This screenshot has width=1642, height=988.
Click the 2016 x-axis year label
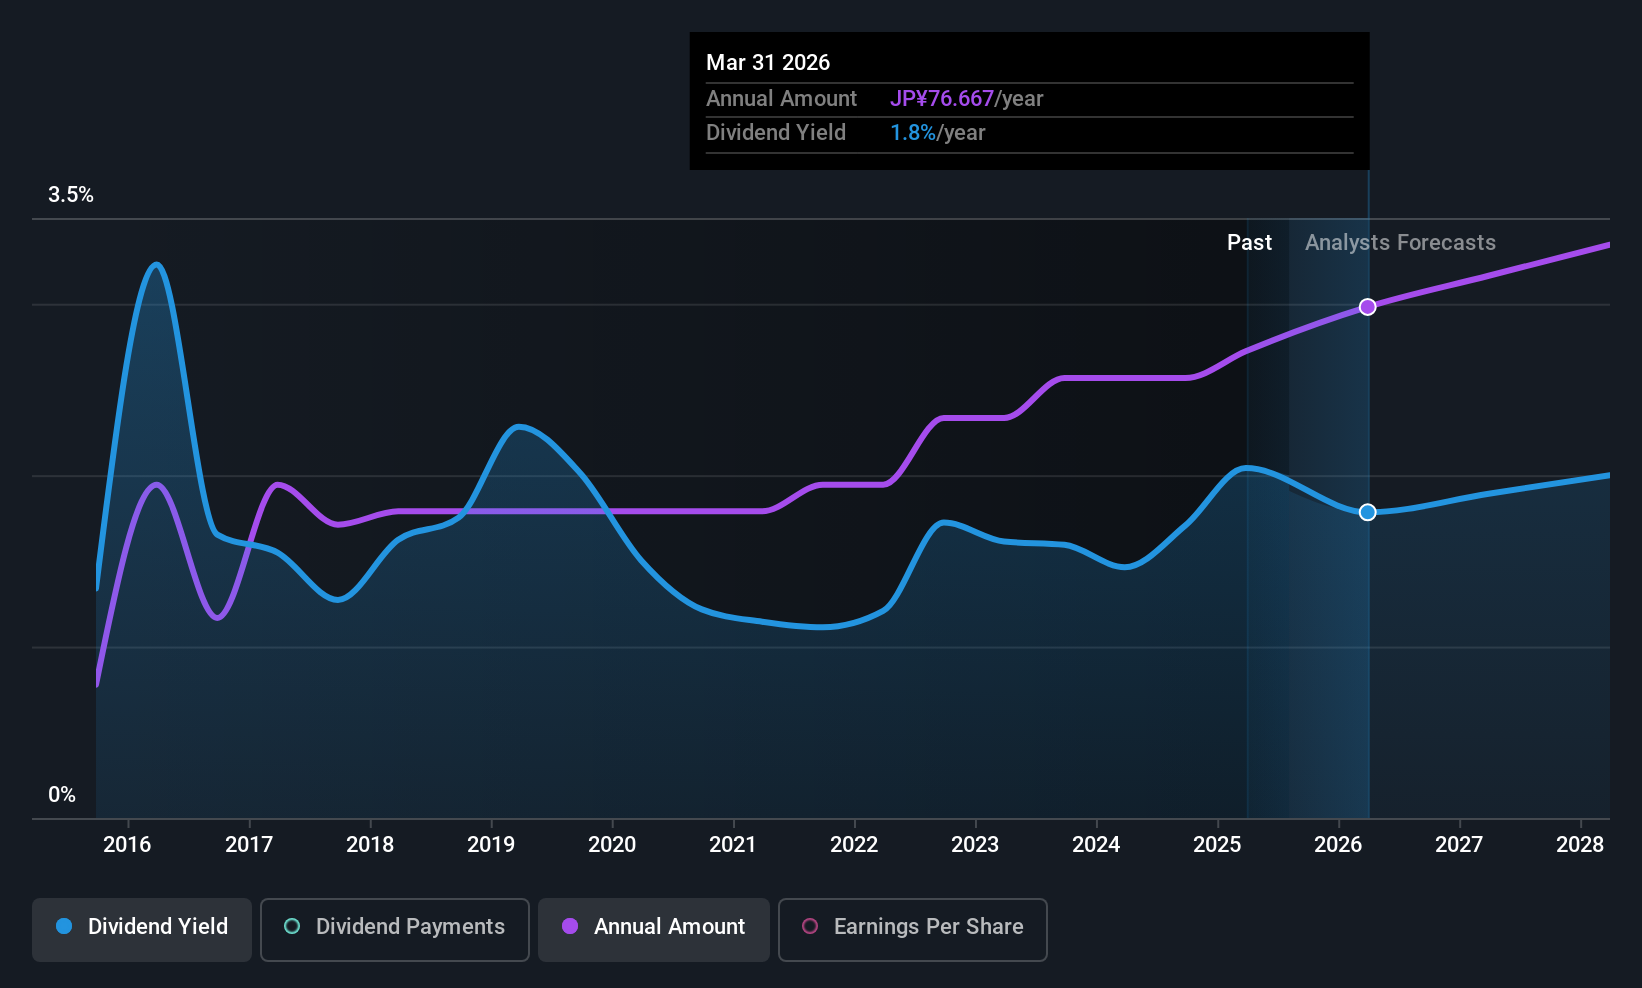click(127, 845)
